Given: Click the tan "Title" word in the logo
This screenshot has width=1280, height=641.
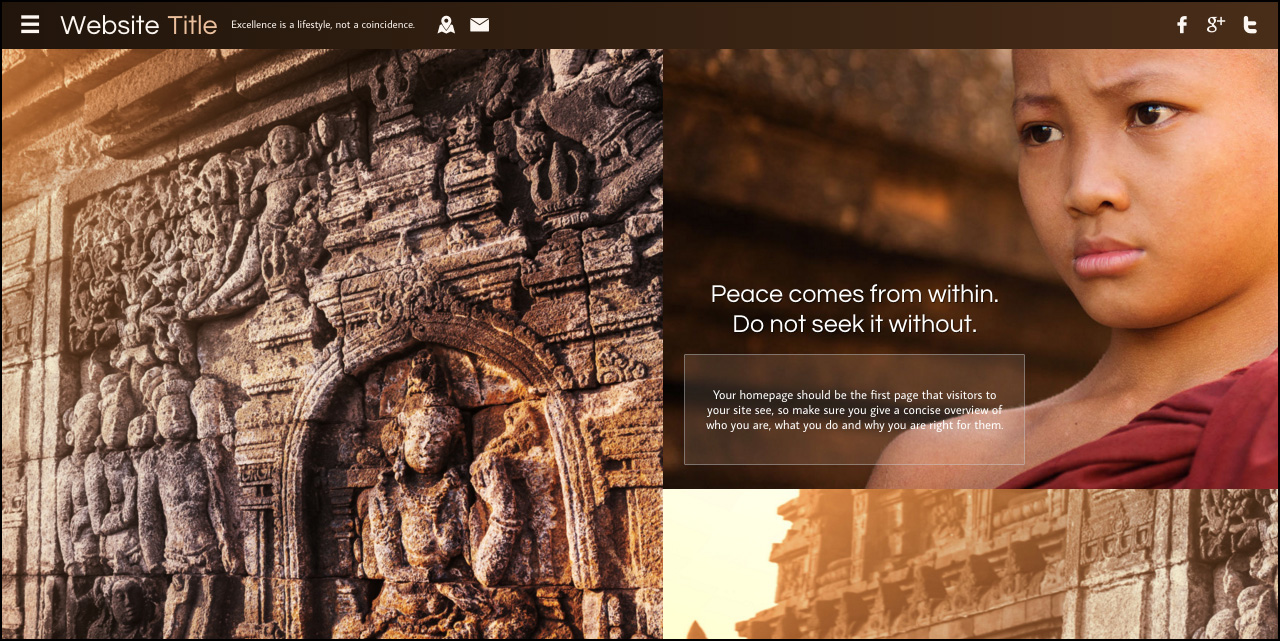Looking at the screenshot, I should click(192, 25).
